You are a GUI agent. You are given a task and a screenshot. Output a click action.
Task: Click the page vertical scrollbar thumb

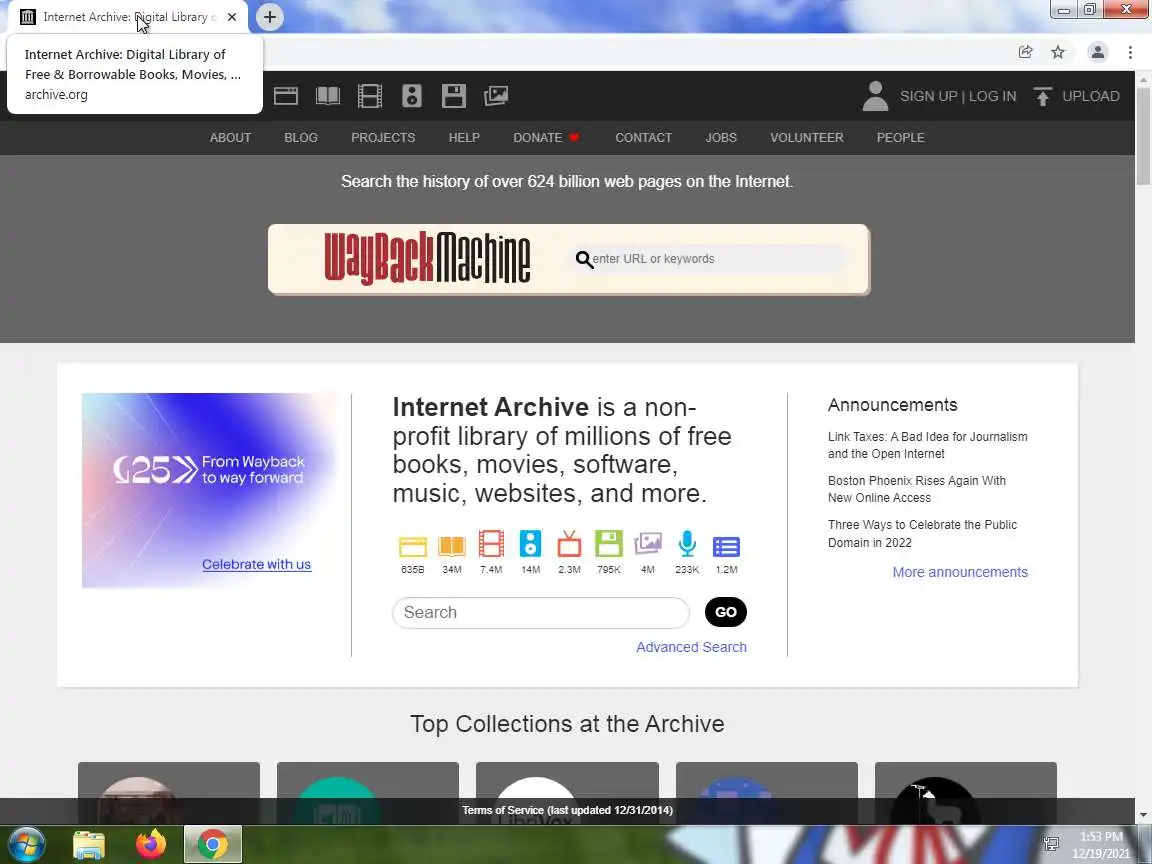point(1143,136)
